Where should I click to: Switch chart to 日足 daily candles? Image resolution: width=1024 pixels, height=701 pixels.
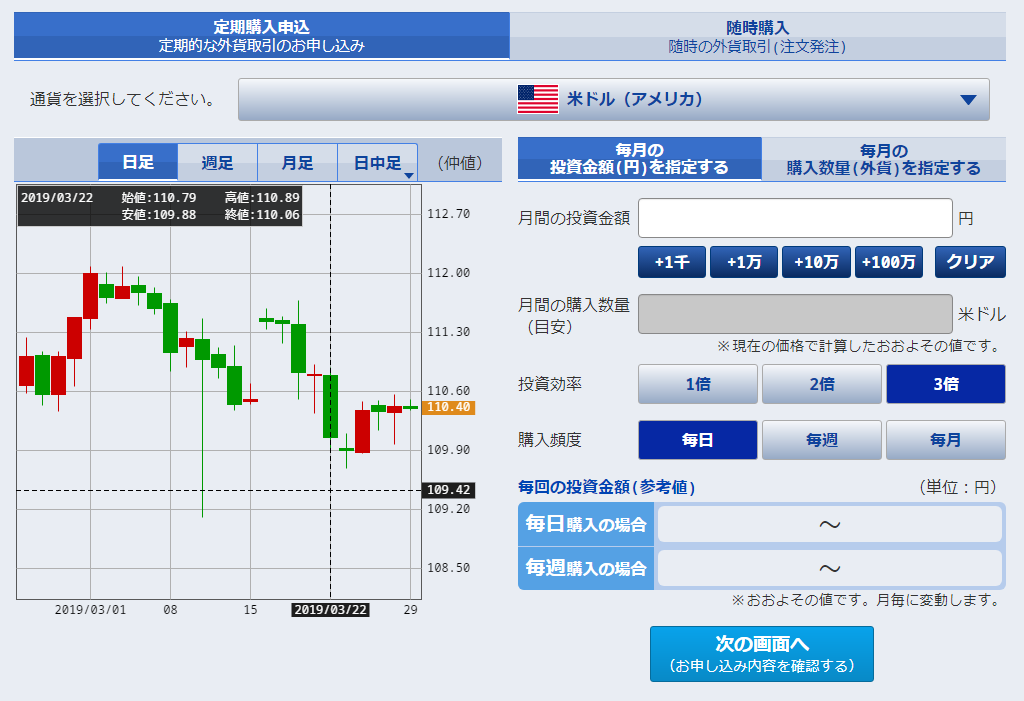point(138,162)
